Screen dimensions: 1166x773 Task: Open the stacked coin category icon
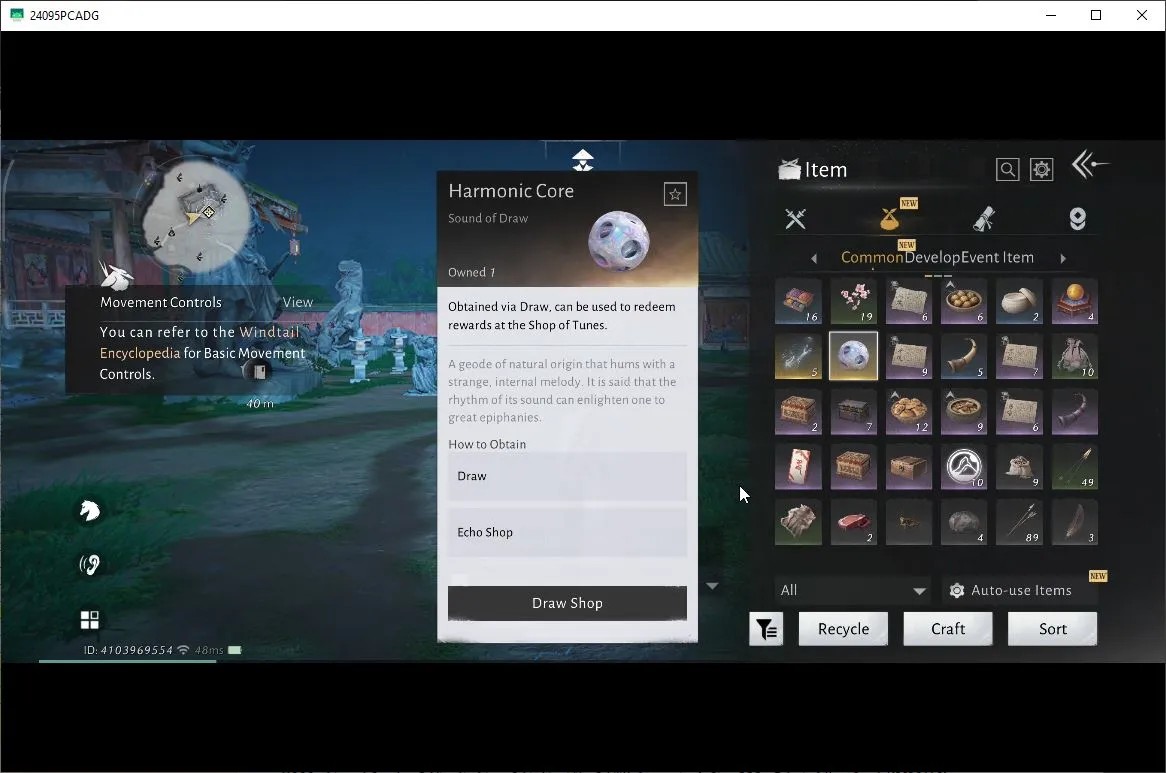click(1078, 219)
